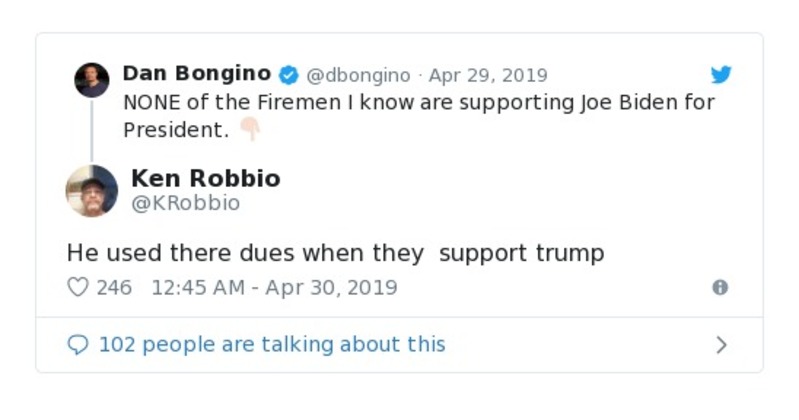Visit the @dbongino handle
This screenshot has width=799, height=420.
358,75
